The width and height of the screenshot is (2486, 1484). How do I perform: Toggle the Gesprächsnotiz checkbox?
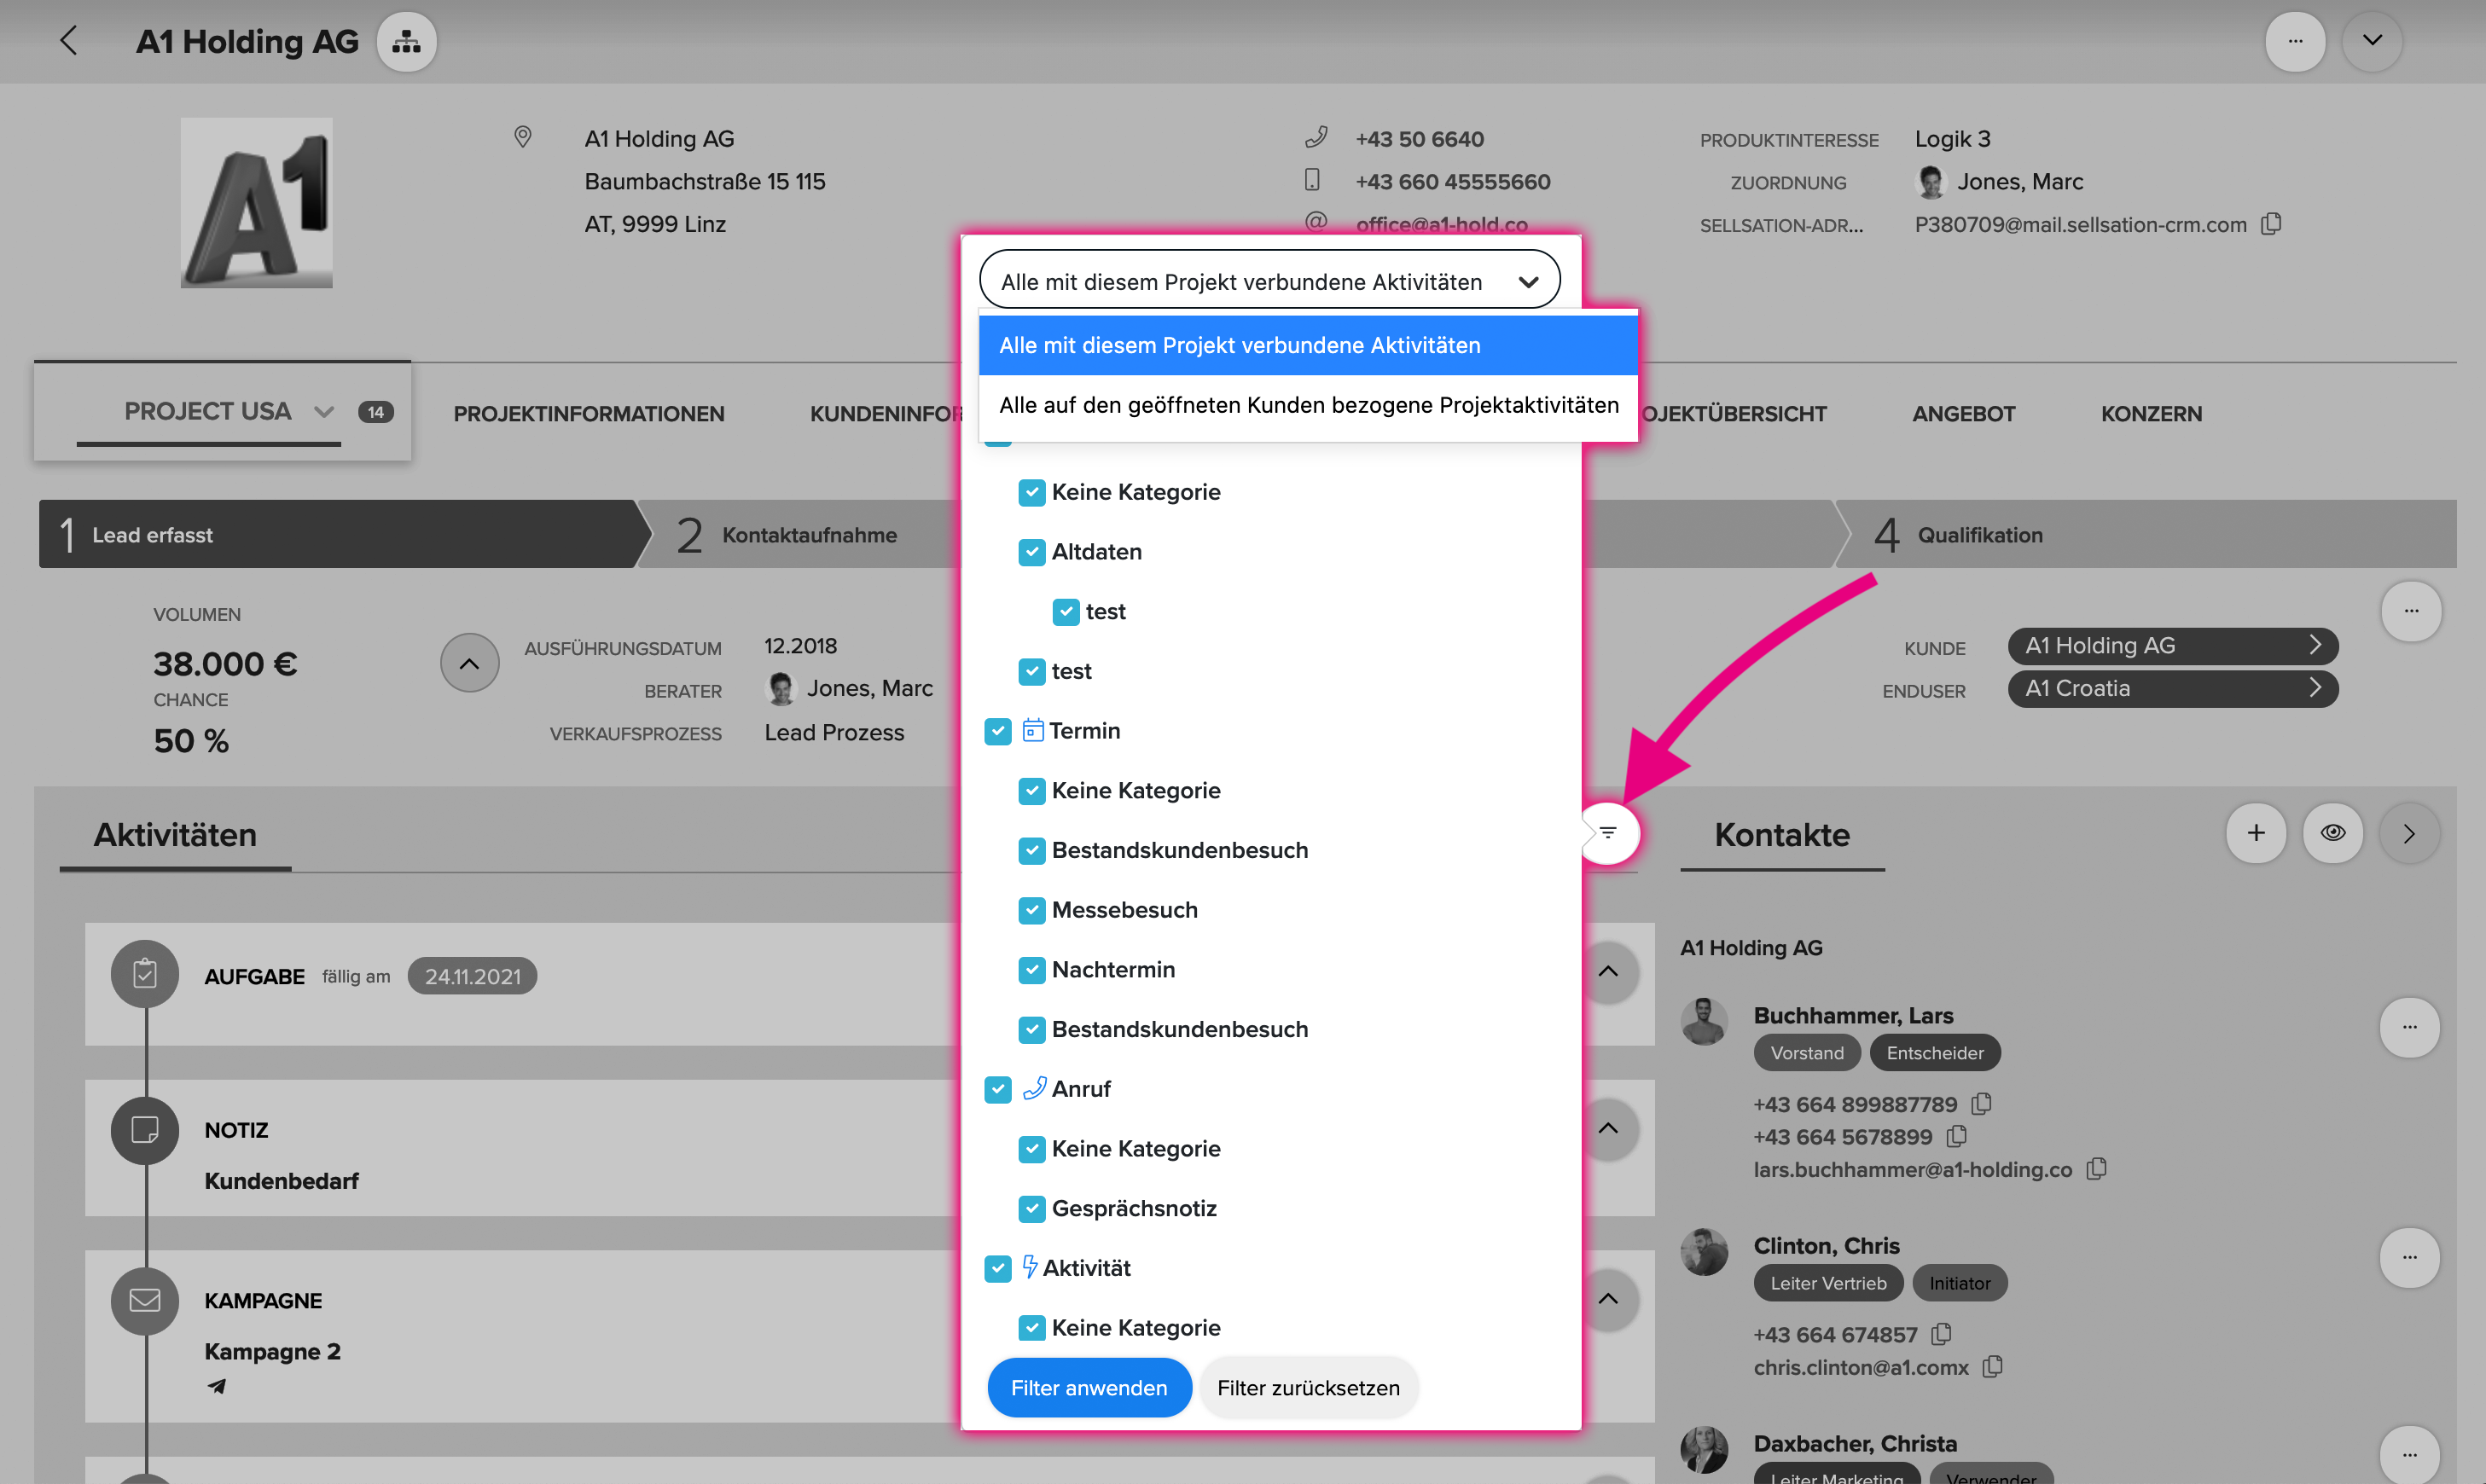[1031, 1208]
